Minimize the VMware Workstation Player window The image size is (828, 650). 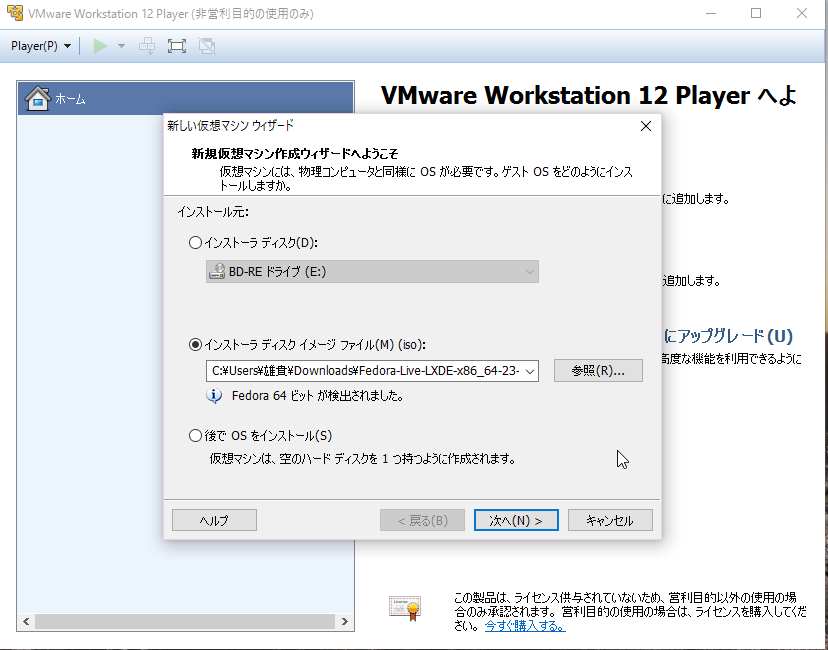[x=711, y=13]
